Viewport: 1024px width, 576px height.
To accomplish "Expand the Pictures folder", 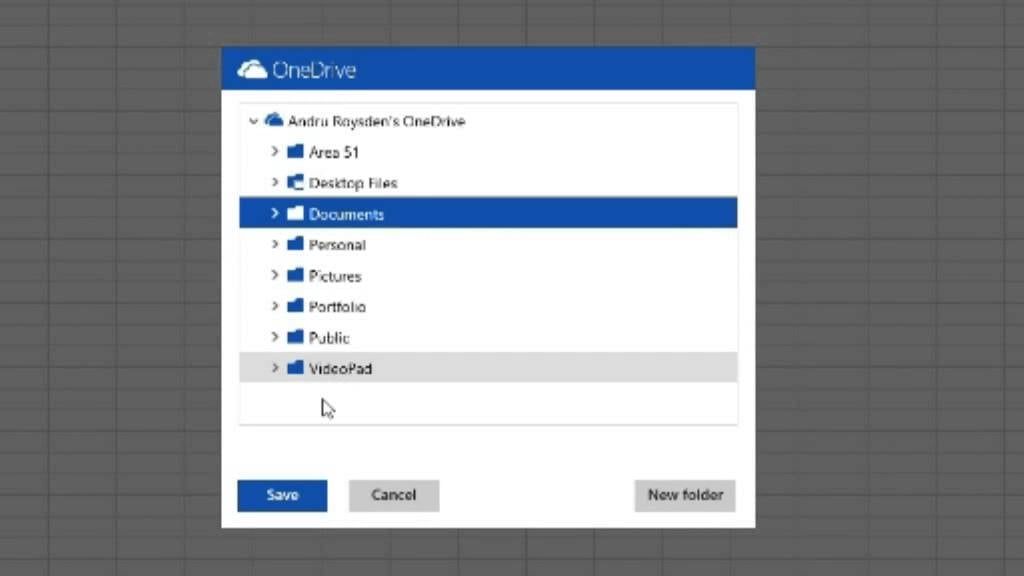I will click(275, 274).
